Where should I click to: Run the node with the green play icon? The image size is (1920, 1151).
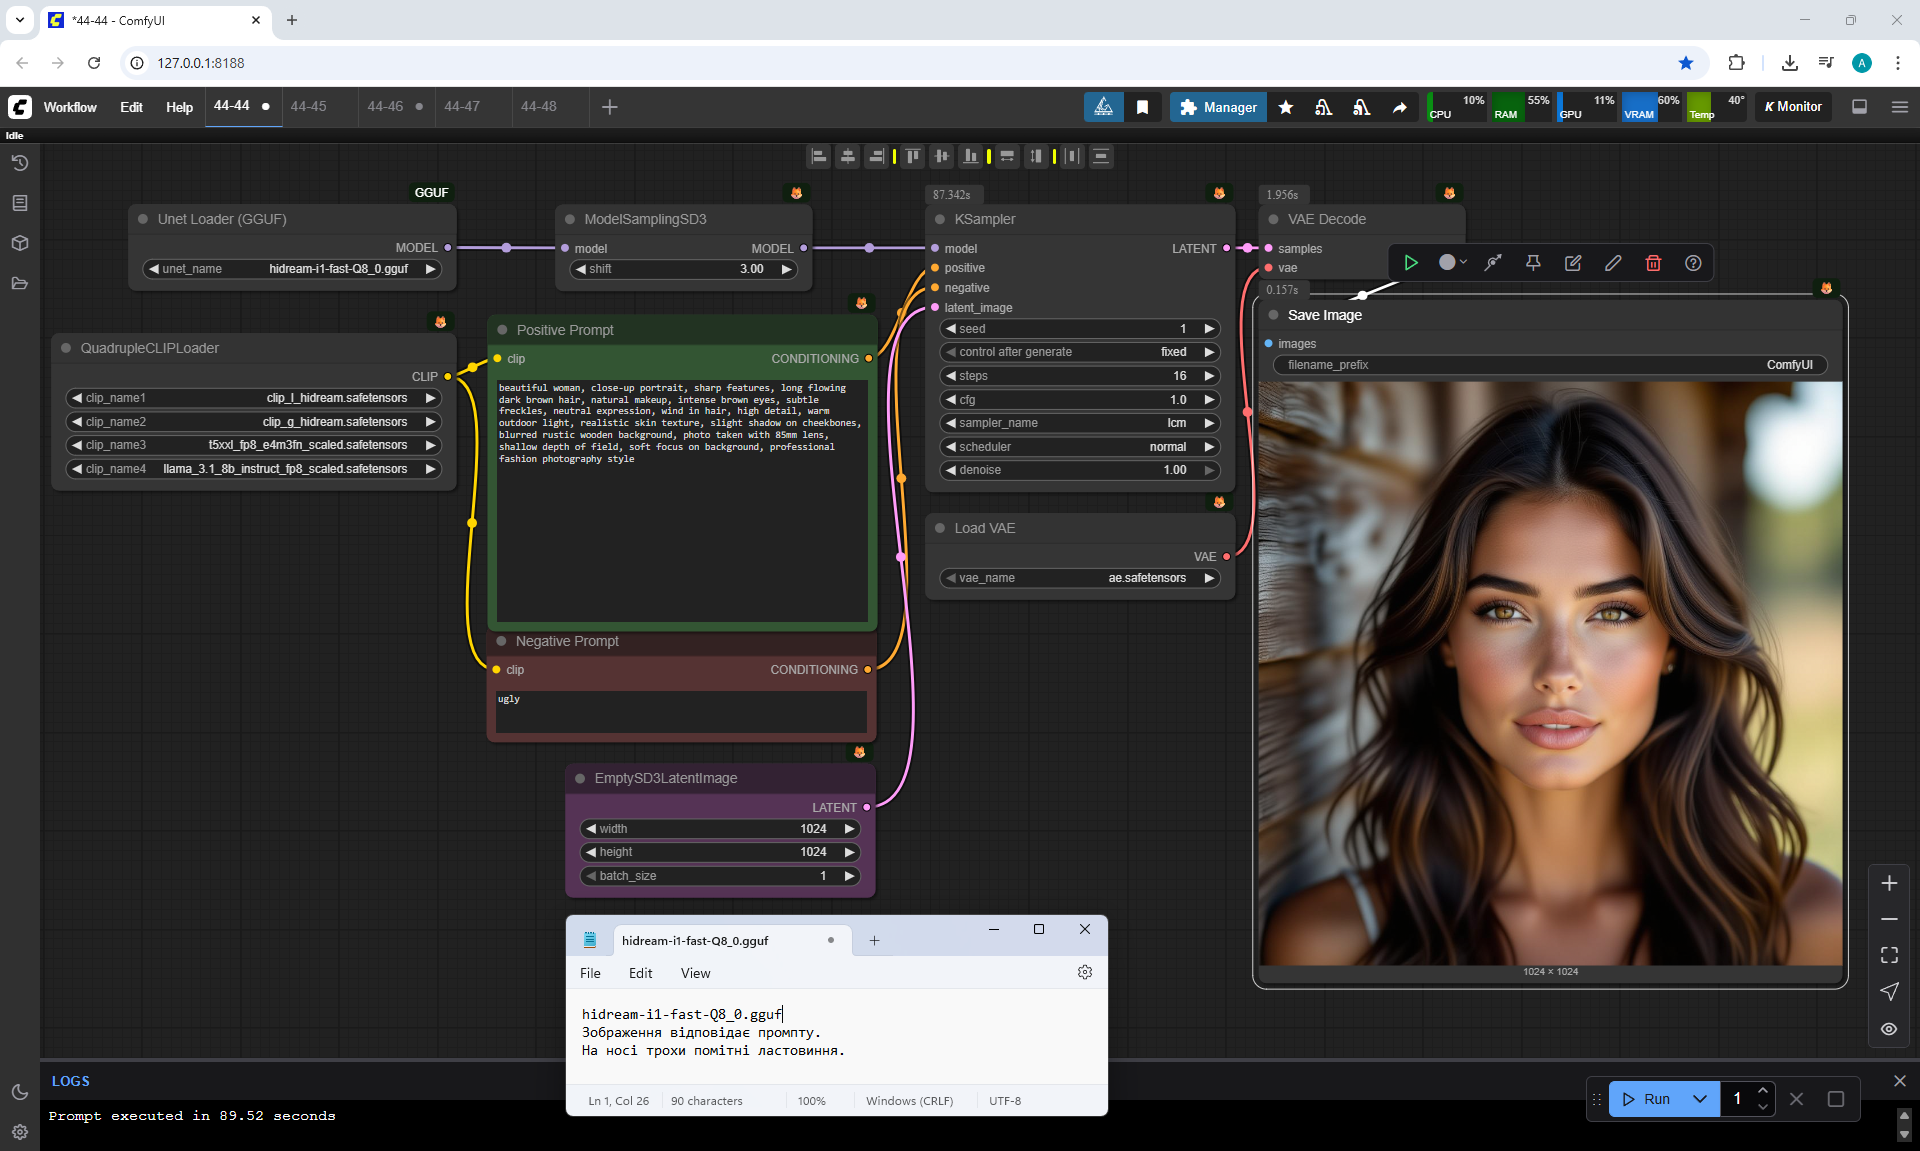tap(1411, 263)
